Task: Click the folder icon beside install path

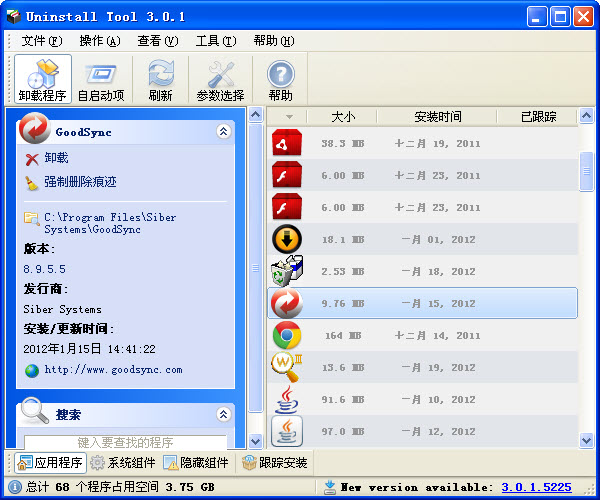Action: click(x=31, y=218)
